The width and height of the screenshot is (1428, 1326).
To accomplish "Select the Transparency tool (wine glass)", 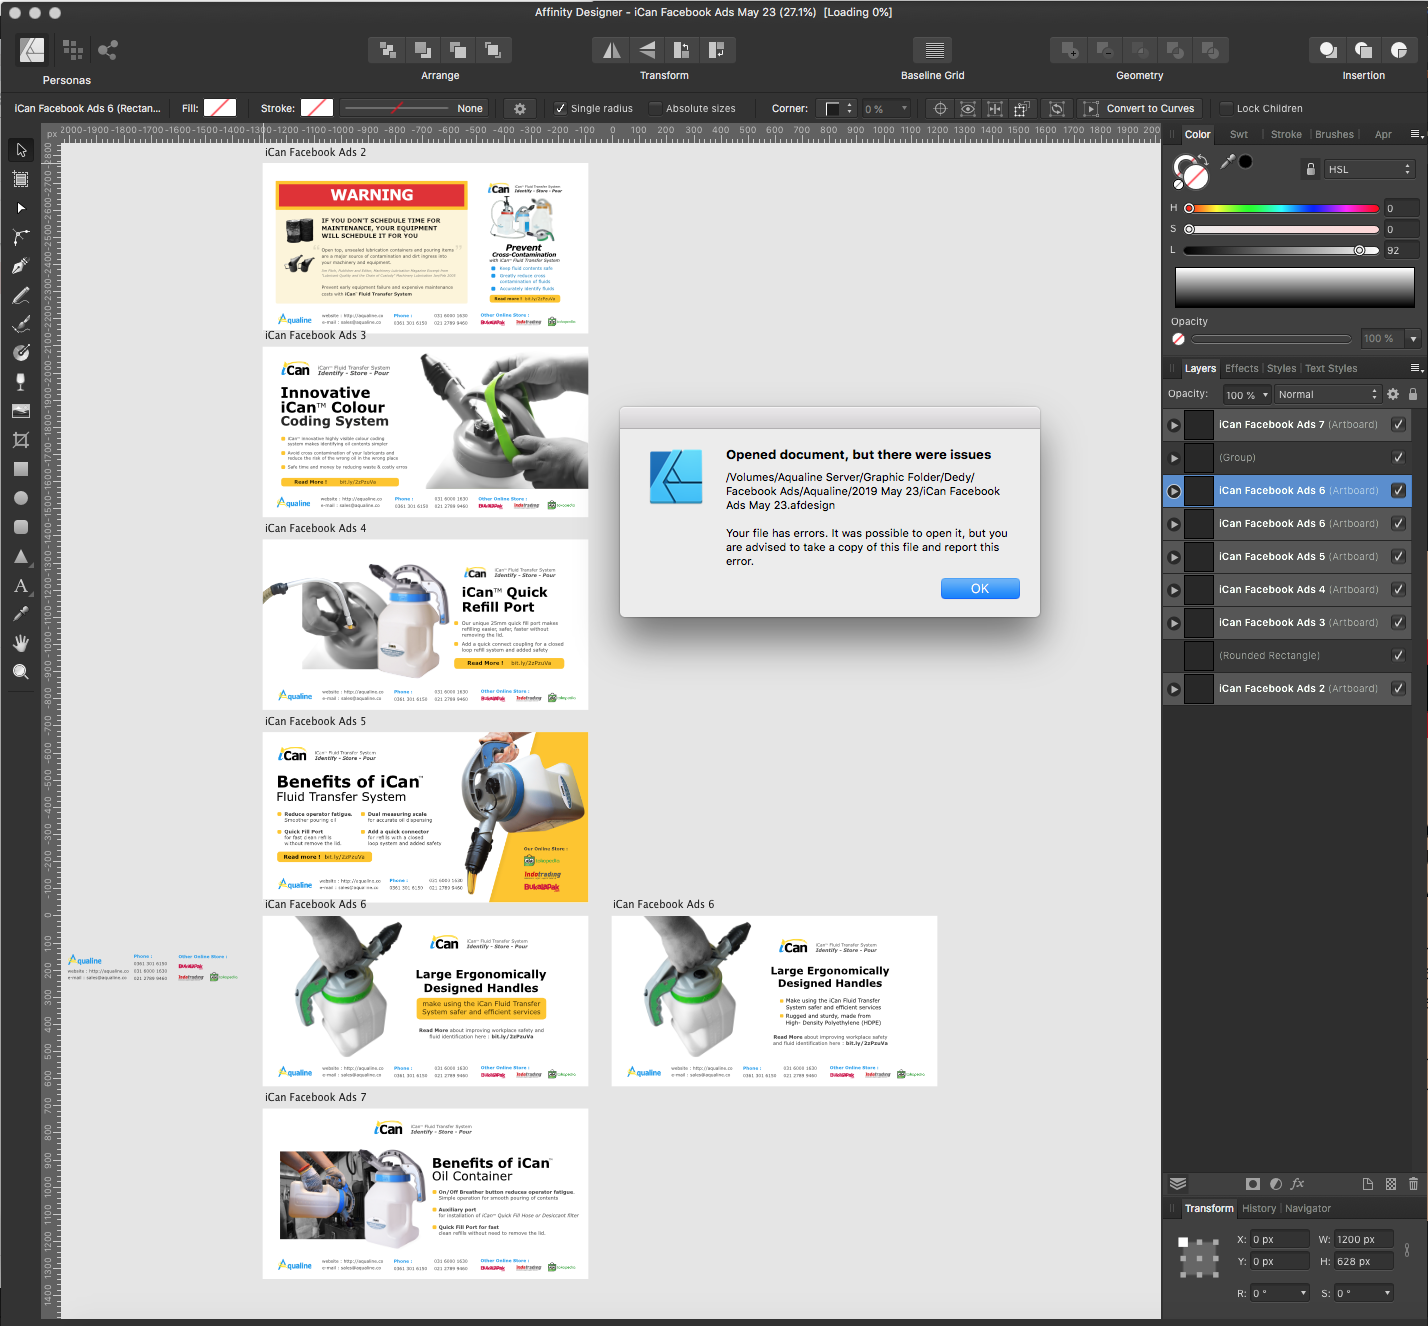I will point(21,382).
